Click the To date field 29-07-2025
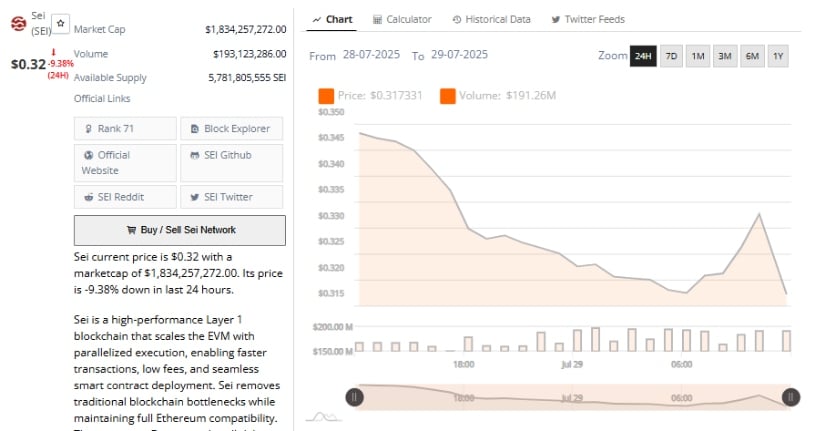The width and height of the screenshot is (825, 431). (x=459, y=55)
